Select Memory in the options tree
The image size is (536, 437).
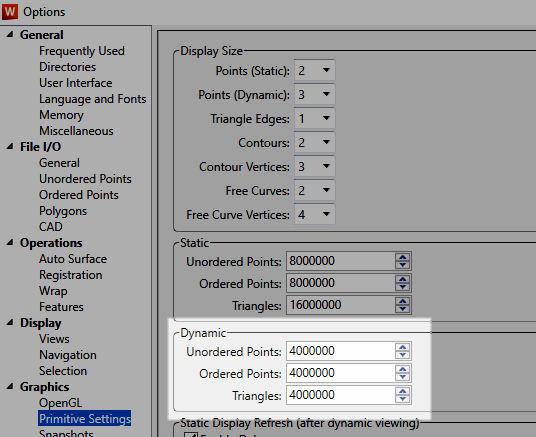(61, 115)
